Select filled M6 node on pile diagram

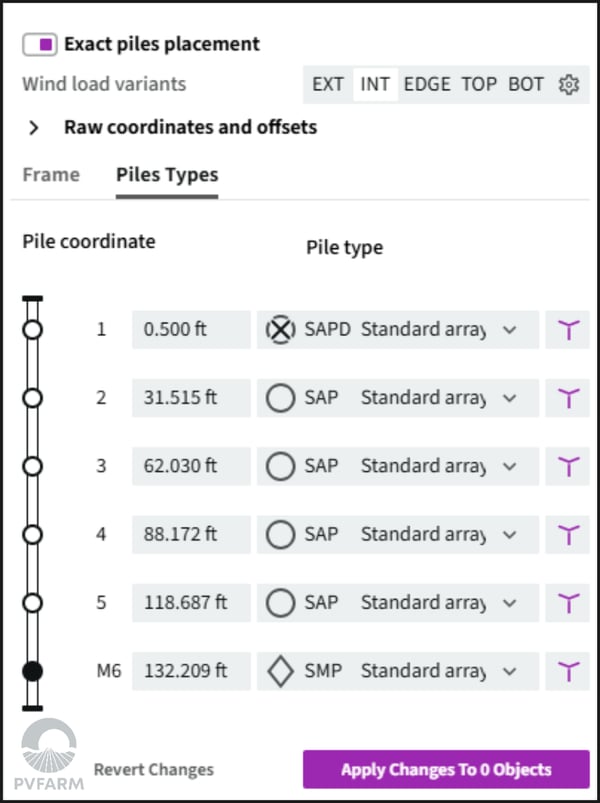coord(33,671)
